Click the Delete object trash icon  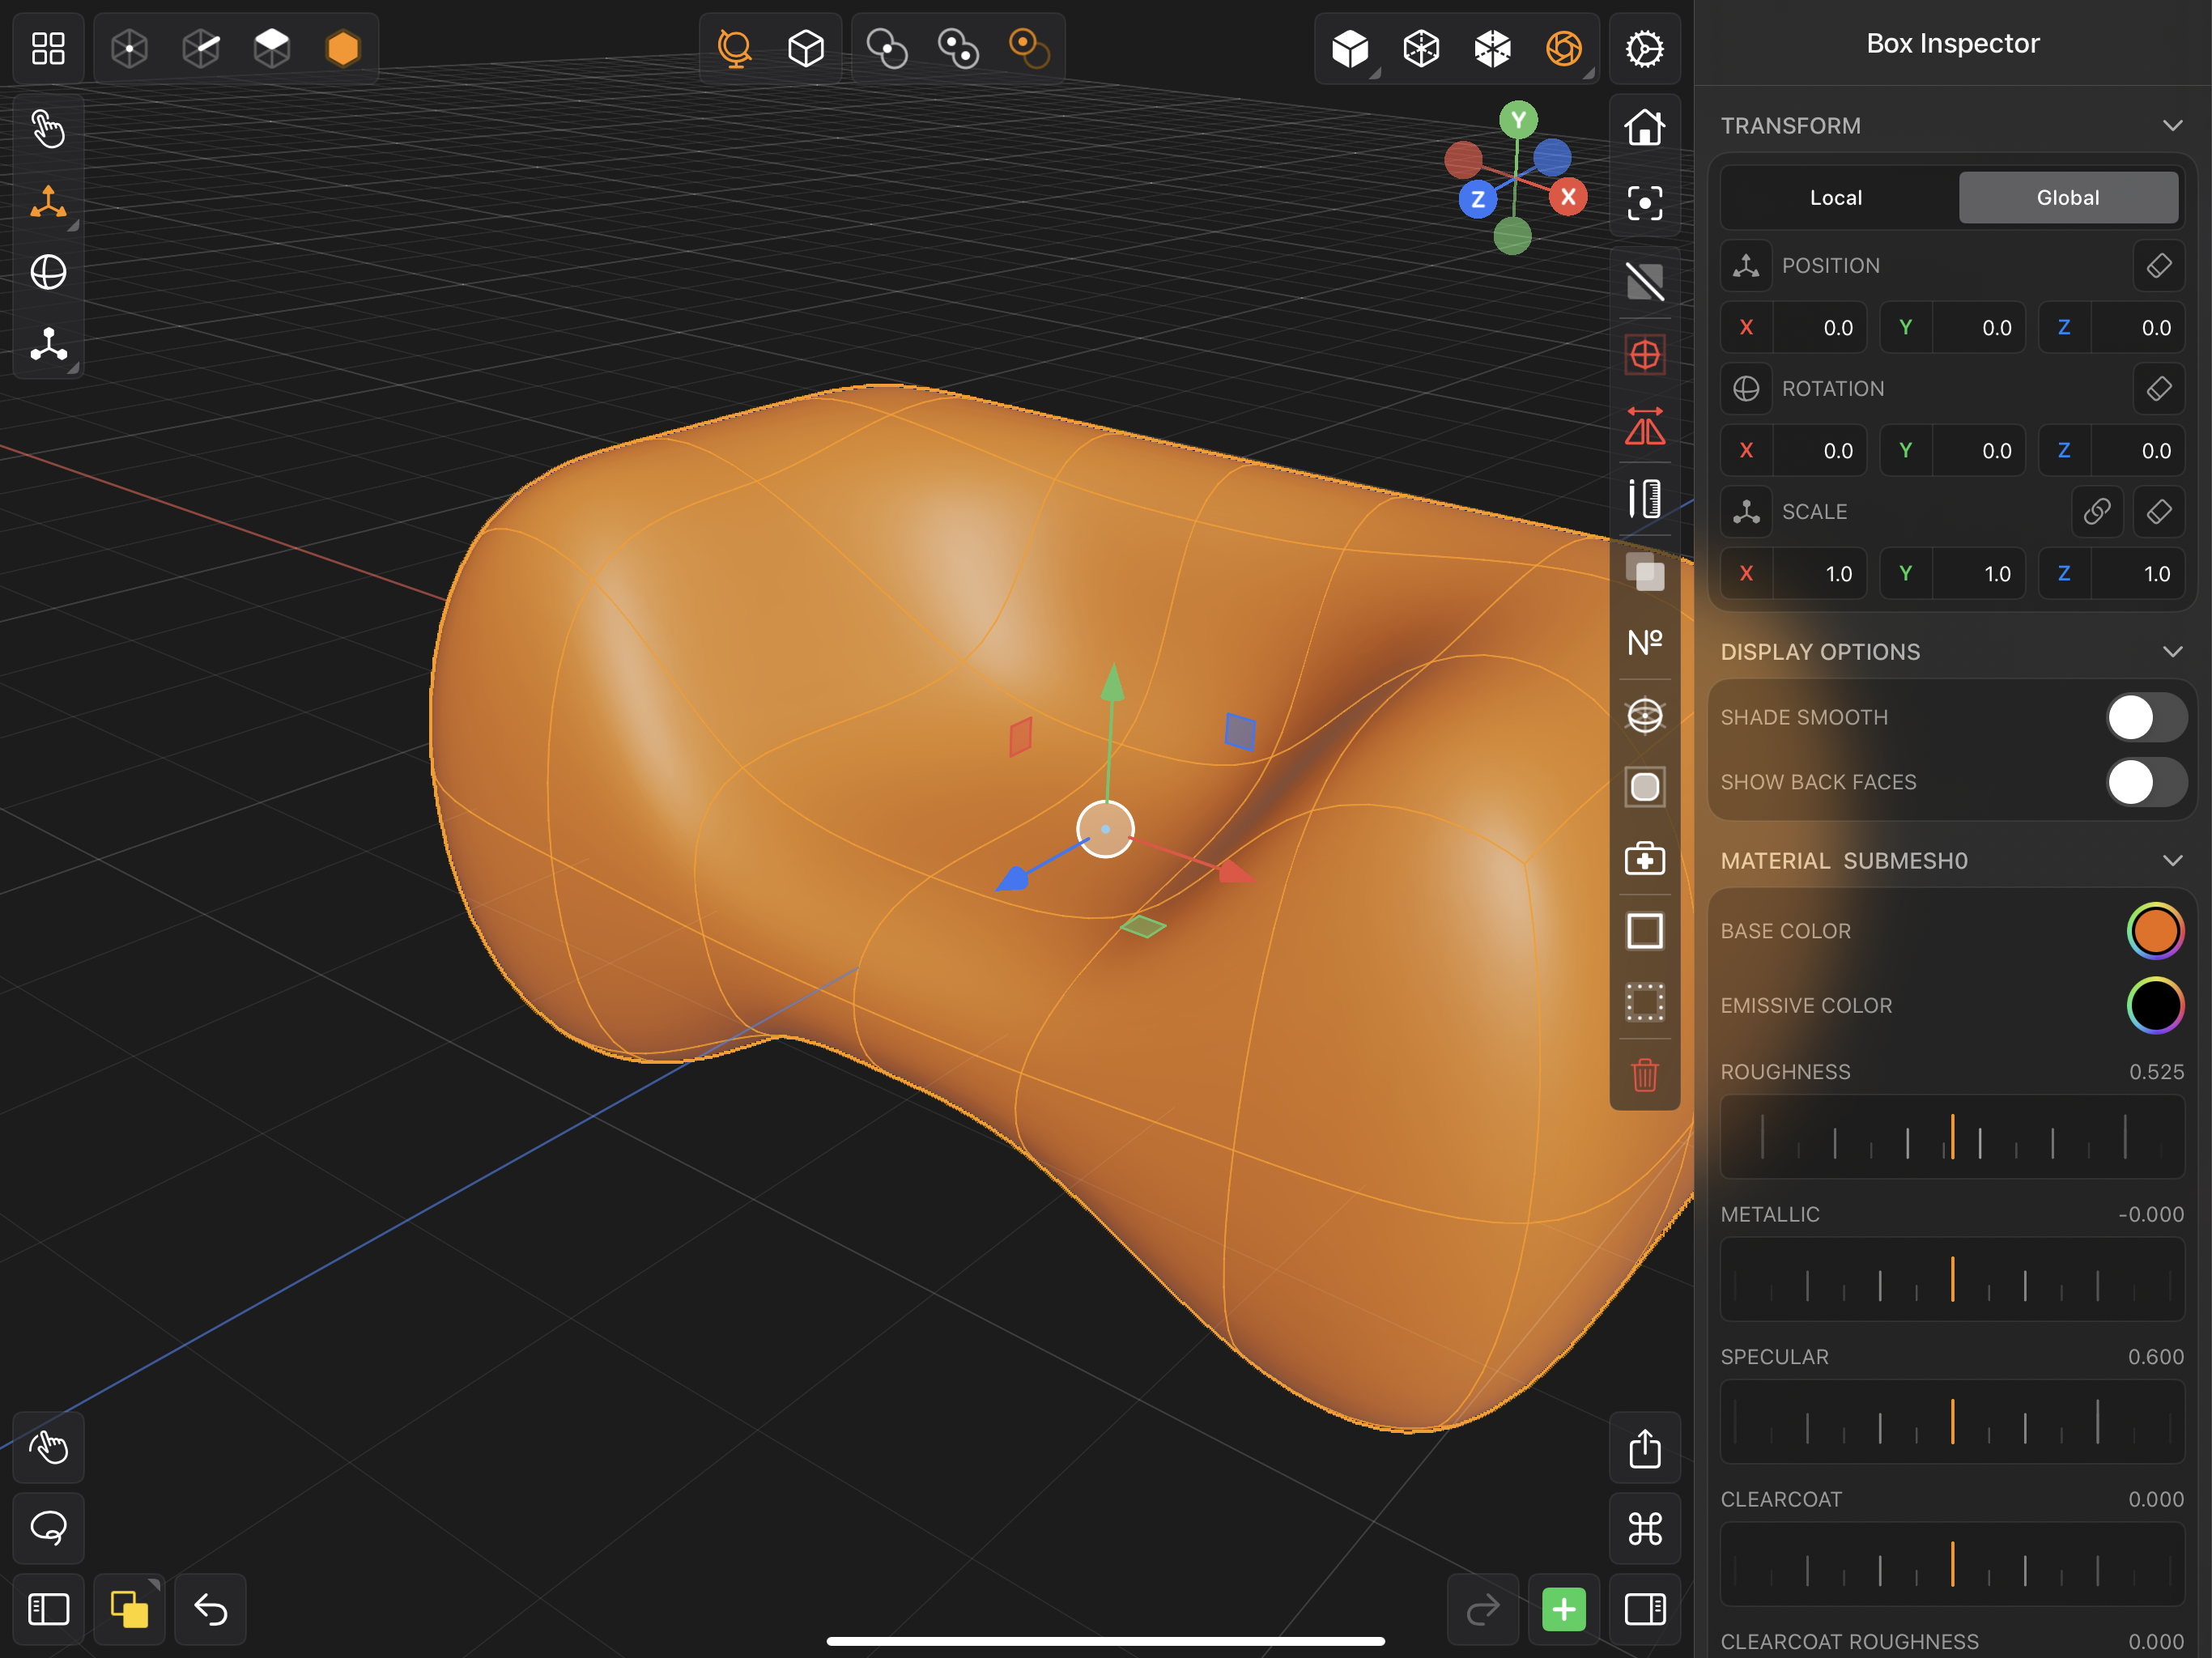[1643, 1074]
